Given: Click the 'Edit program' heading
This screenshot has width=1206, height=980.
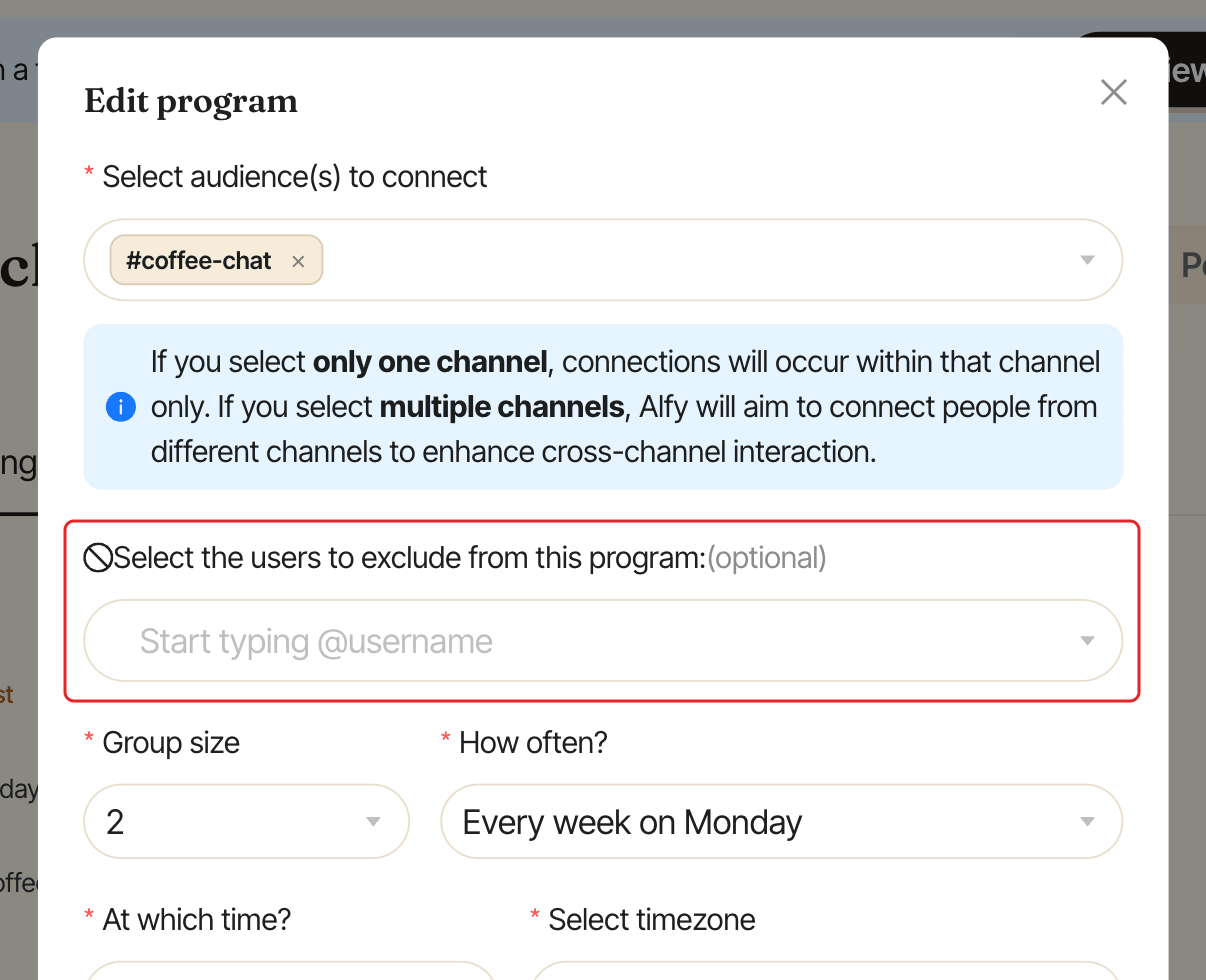Looking at the screenshot, I should pos(191,102).
